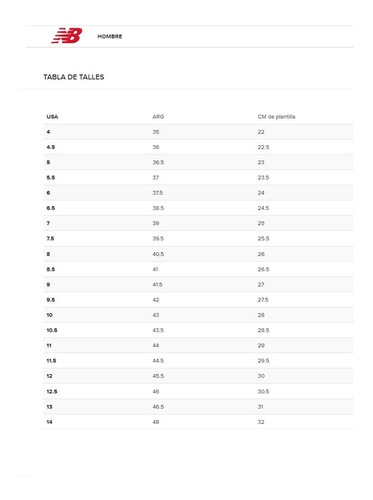Select the CM de plantilla header
The width and height of the screenshot is (373, 500).
point(276,117)
